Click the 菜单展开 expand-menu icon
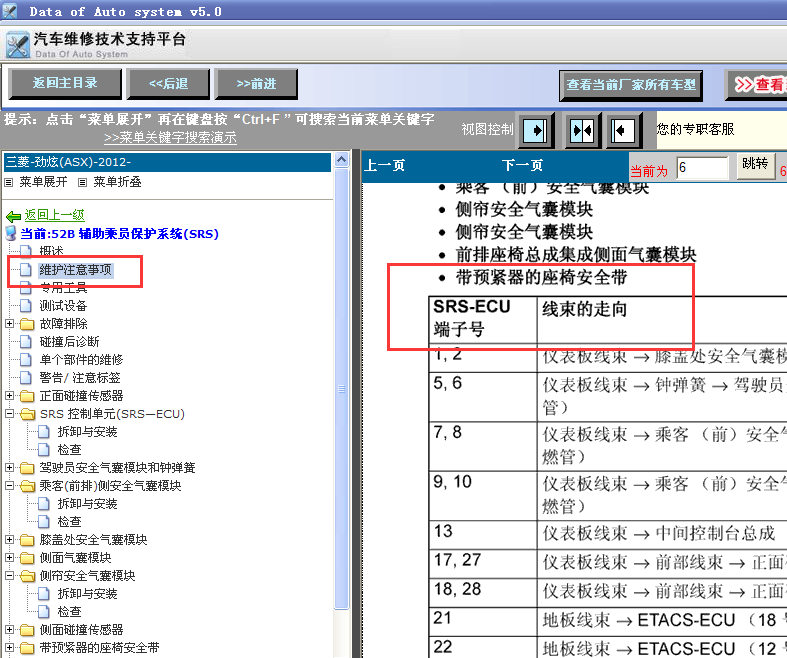The width and height of the screenshot is (787, 658). (9, 182)
